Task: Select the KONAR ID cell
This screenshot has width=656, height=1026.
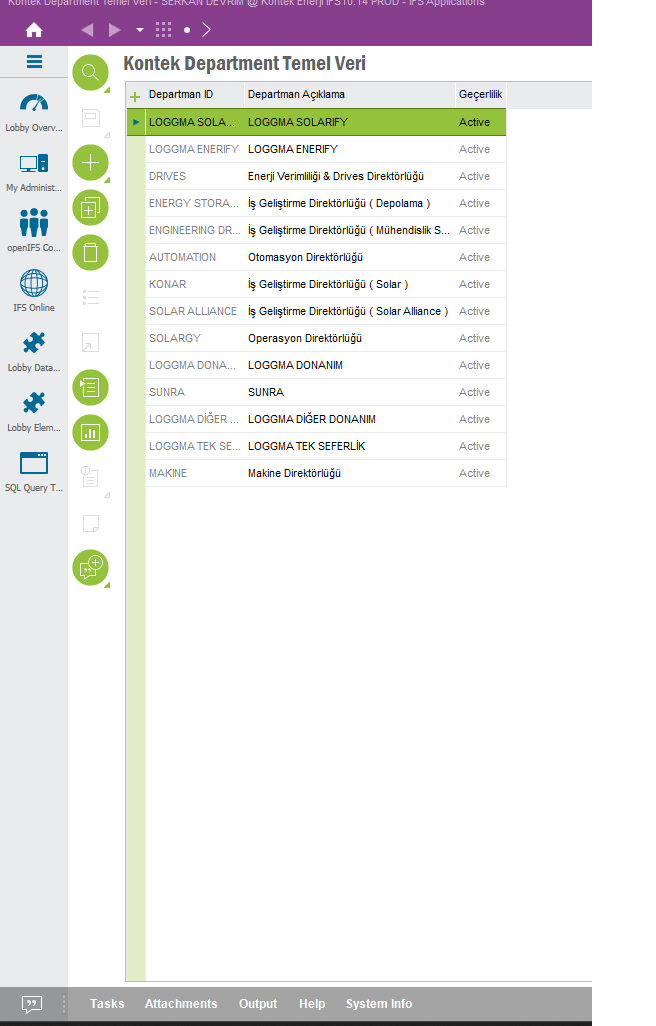Action: 195,284
